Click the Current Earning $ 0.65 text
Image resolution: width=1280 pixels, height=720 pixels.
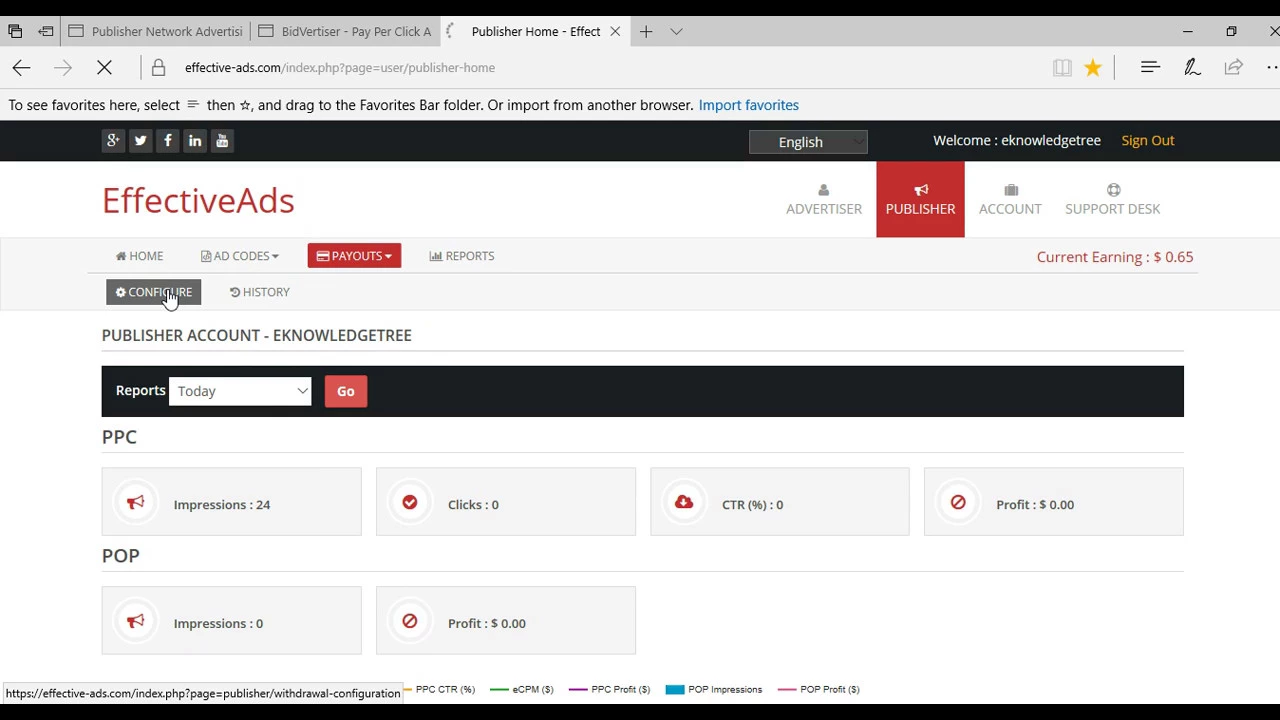(1115, 257)
